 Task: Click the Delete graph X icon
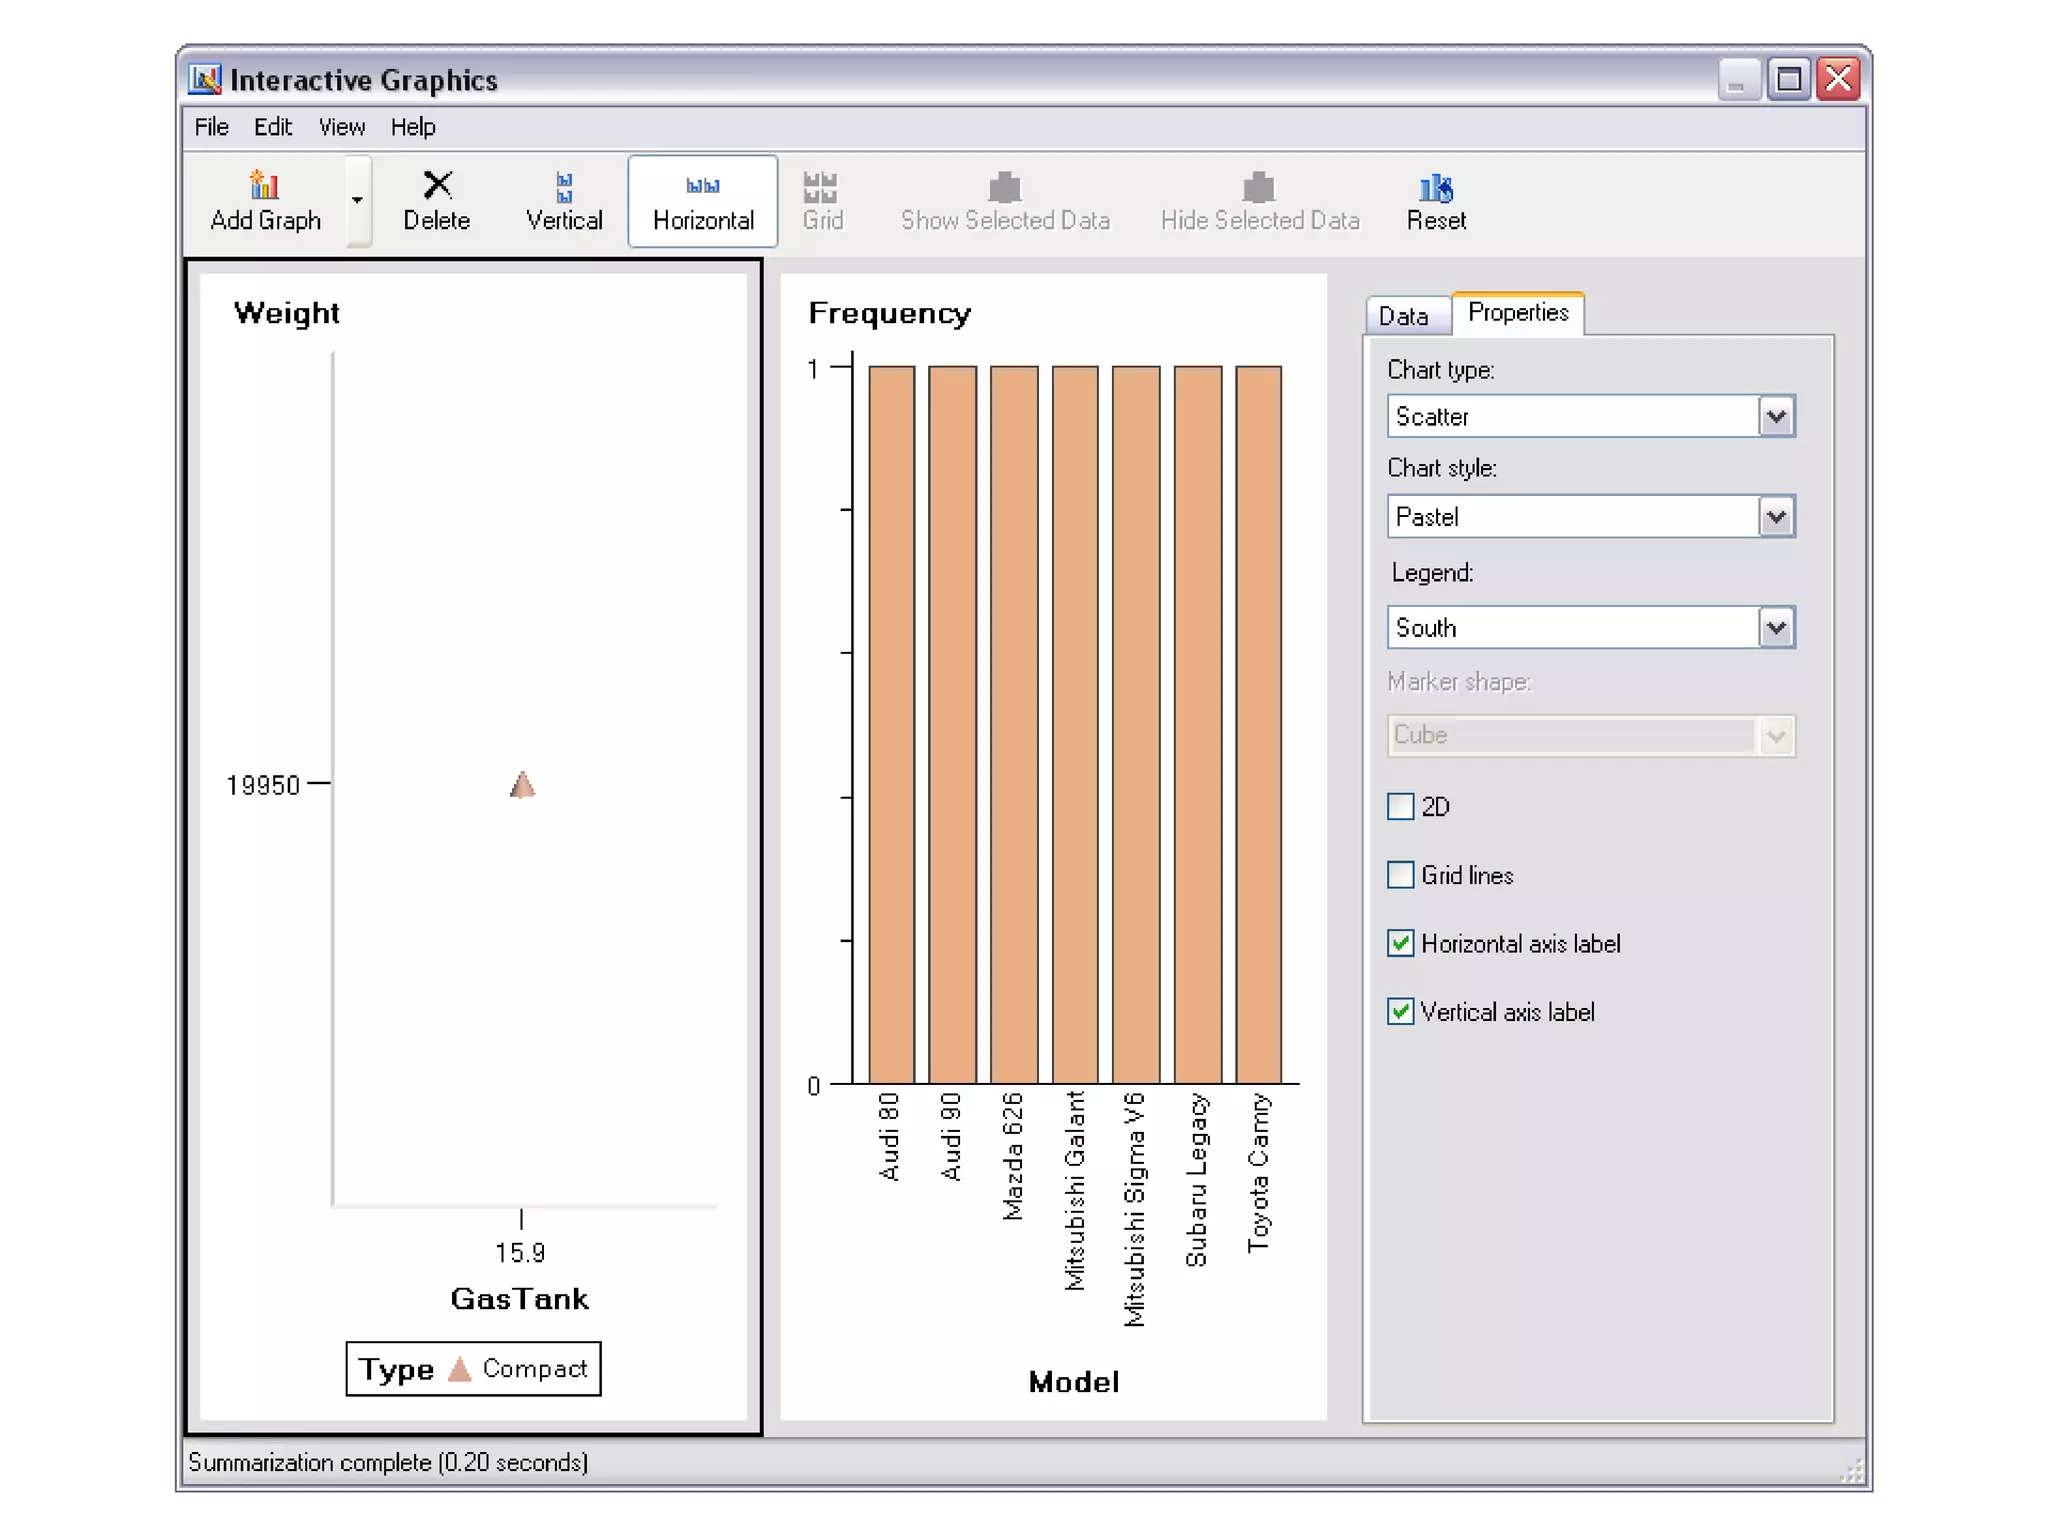(x=437, y=186)
